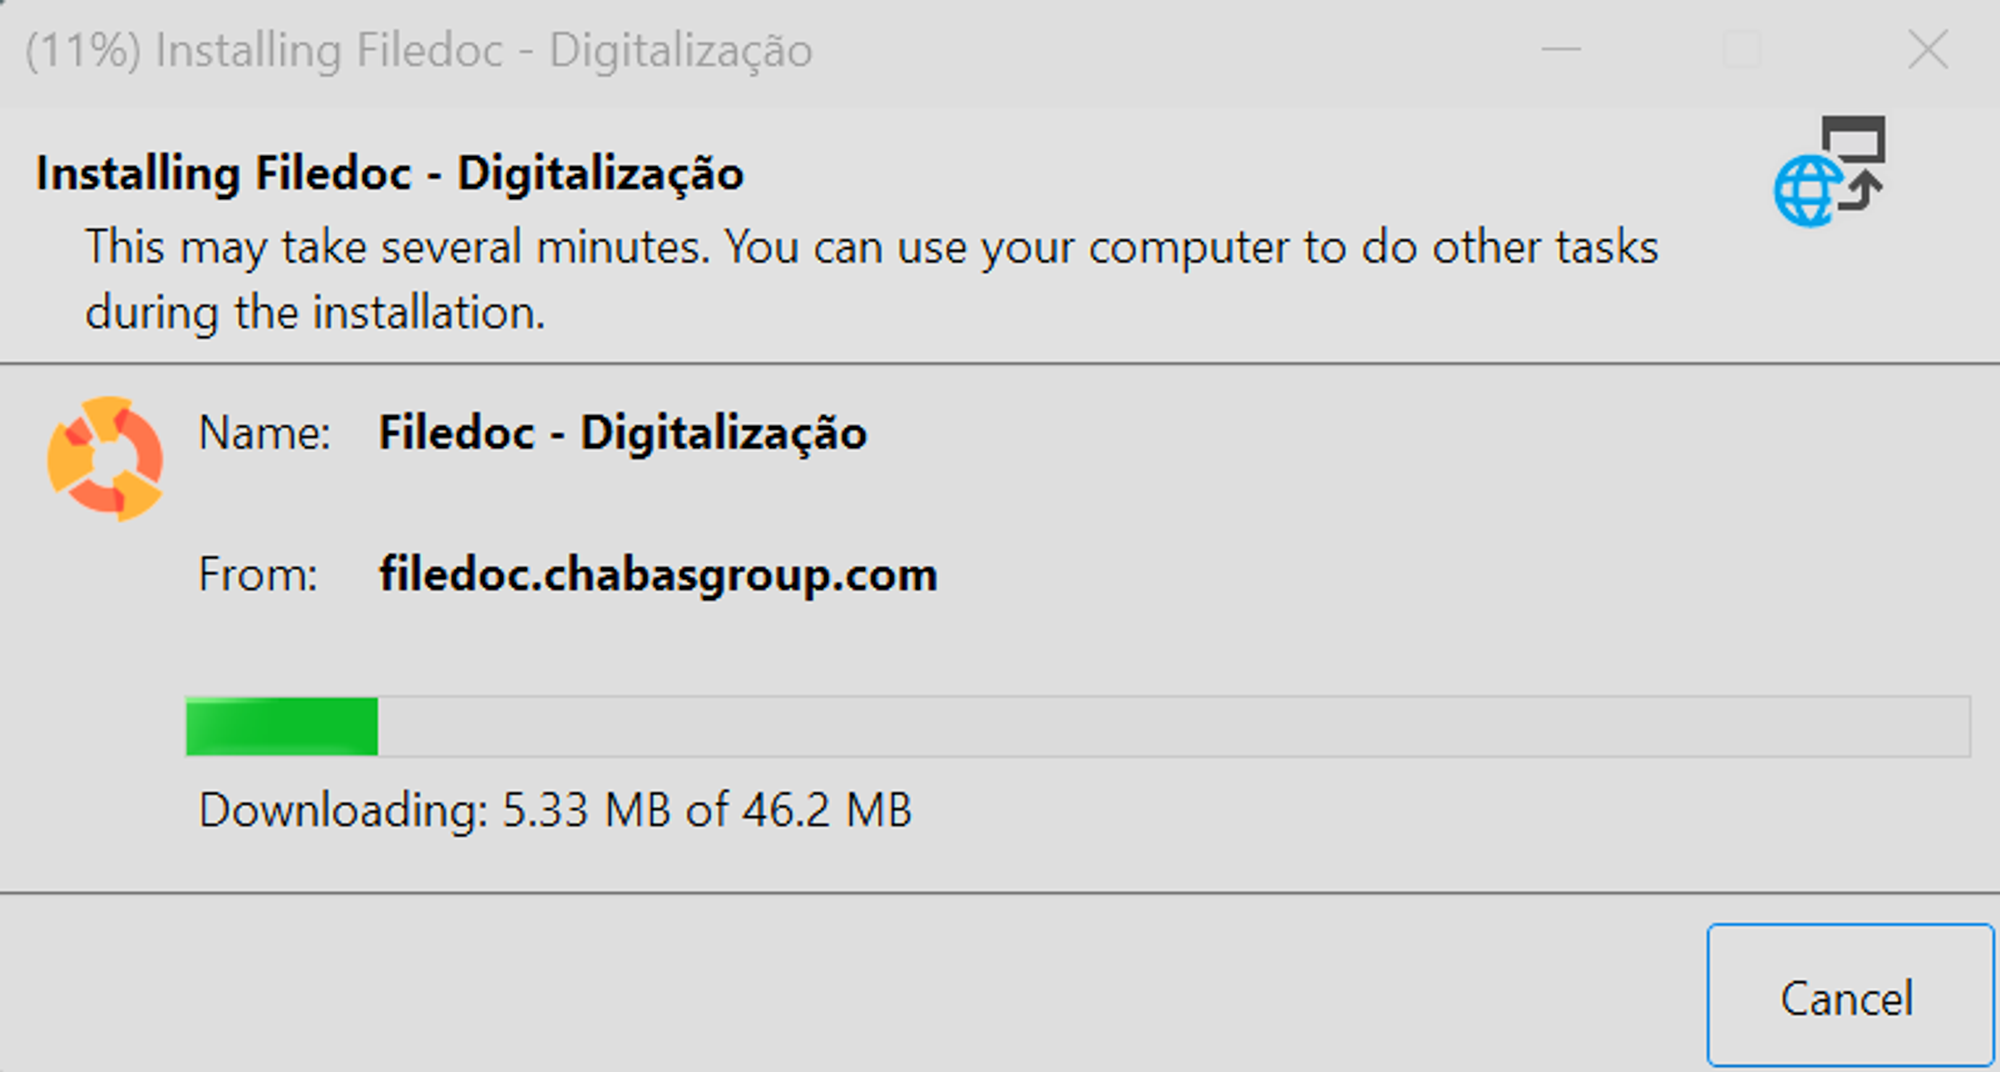Cancel the Filedoc installation
The height and width of the screenshot is (1072, 2000).
[x=1850, y=996]
